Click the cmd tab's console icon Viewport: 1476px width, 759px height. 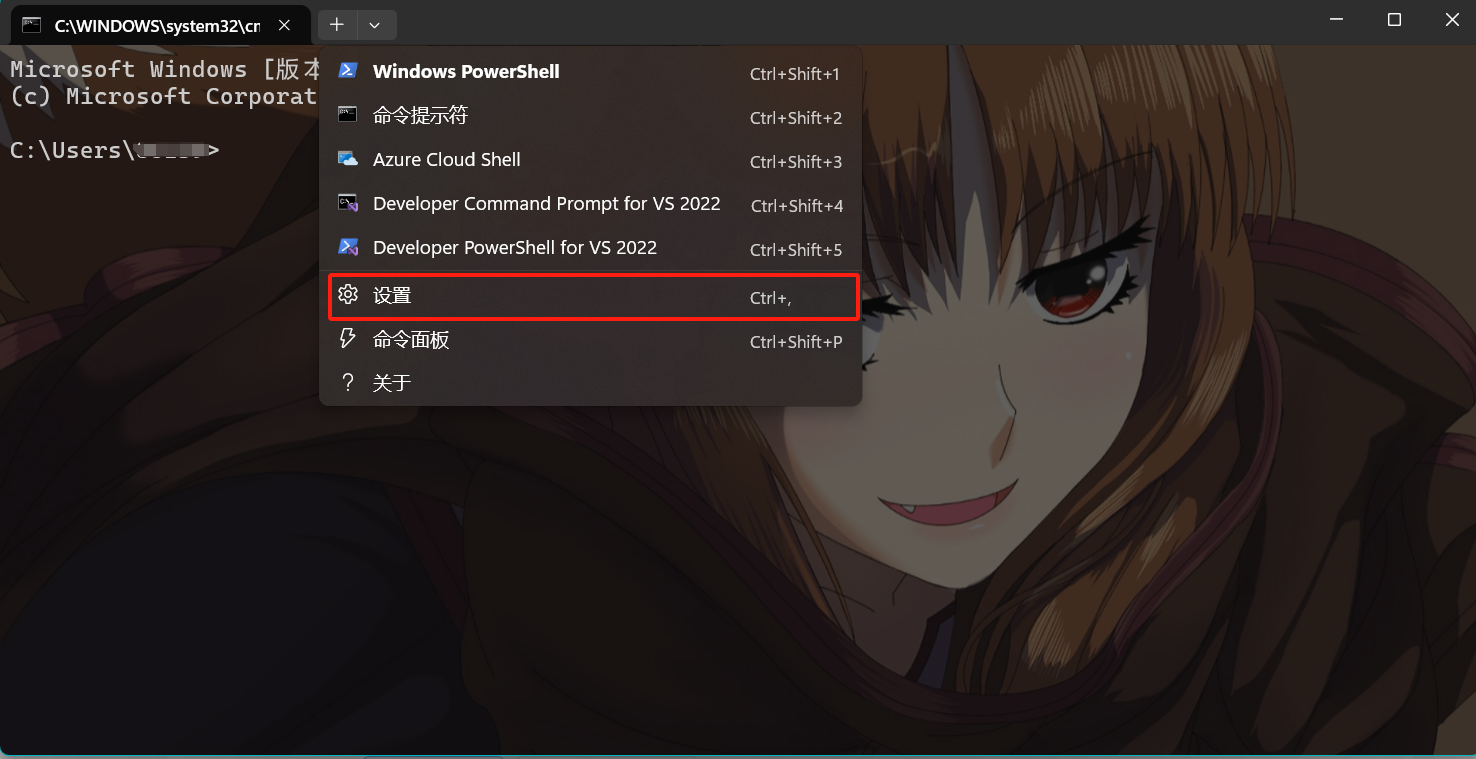(32, 26)
